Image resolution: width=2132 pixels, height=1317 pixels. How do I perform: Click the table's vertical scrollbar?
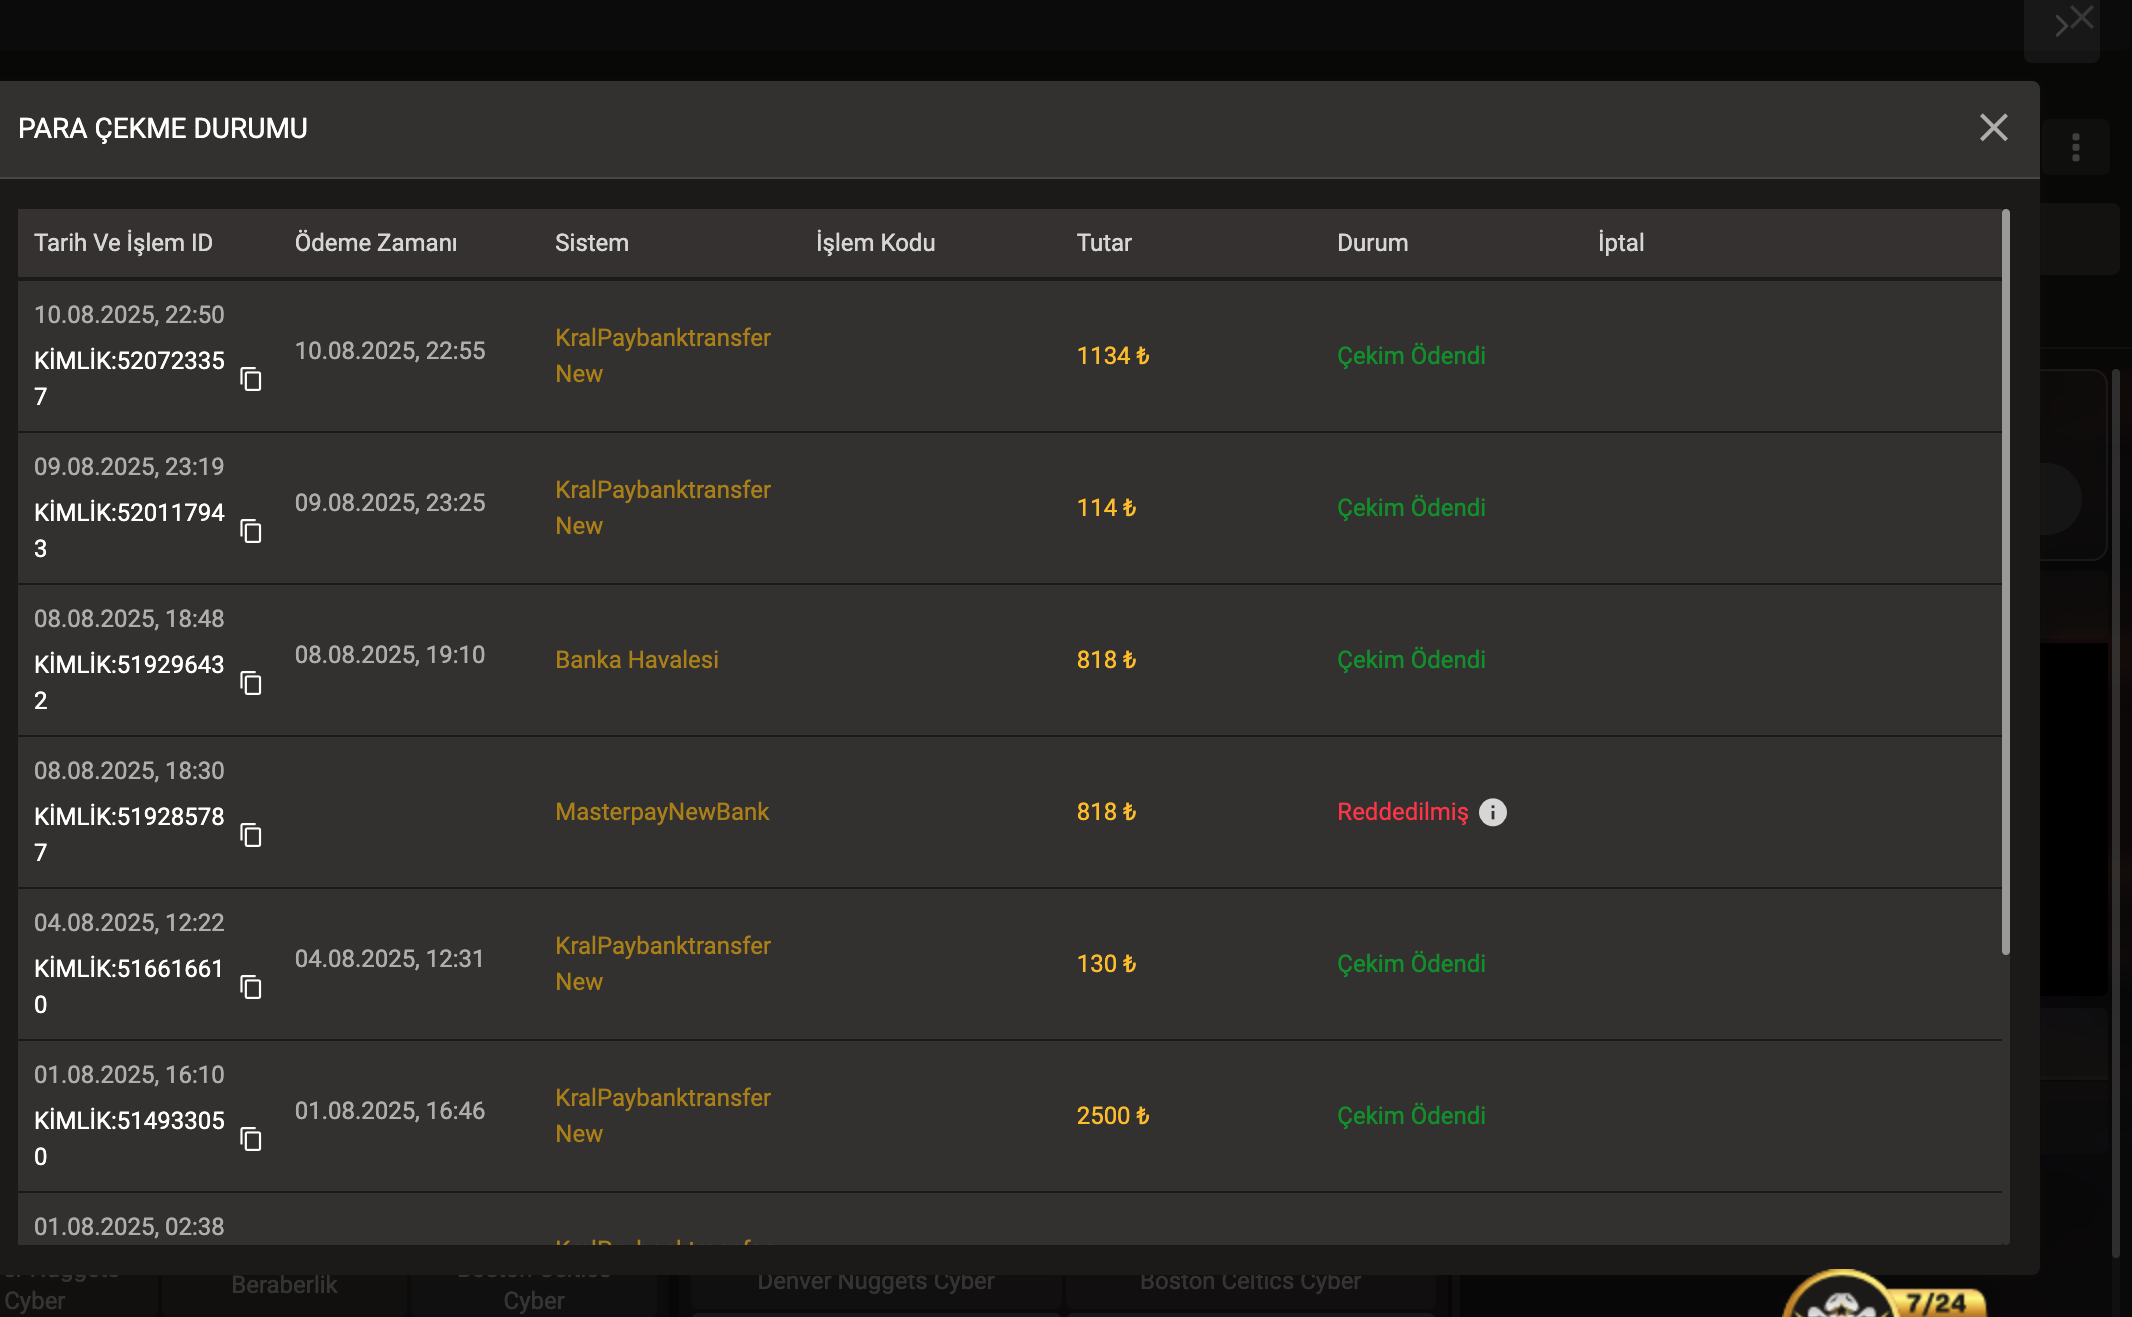tap(2005, 580)
